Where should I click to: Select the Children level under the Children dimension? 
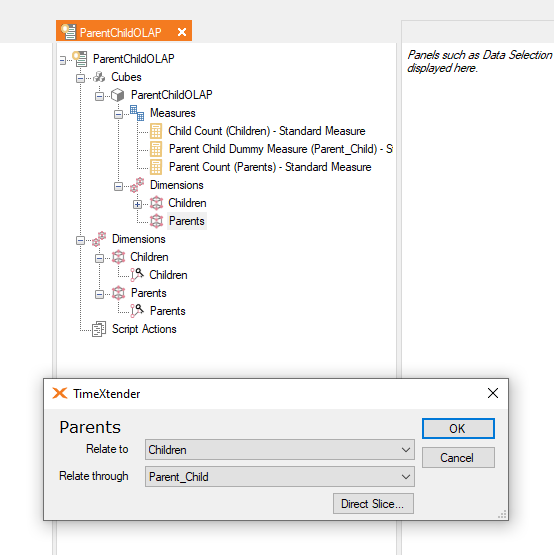click(168, 275)
